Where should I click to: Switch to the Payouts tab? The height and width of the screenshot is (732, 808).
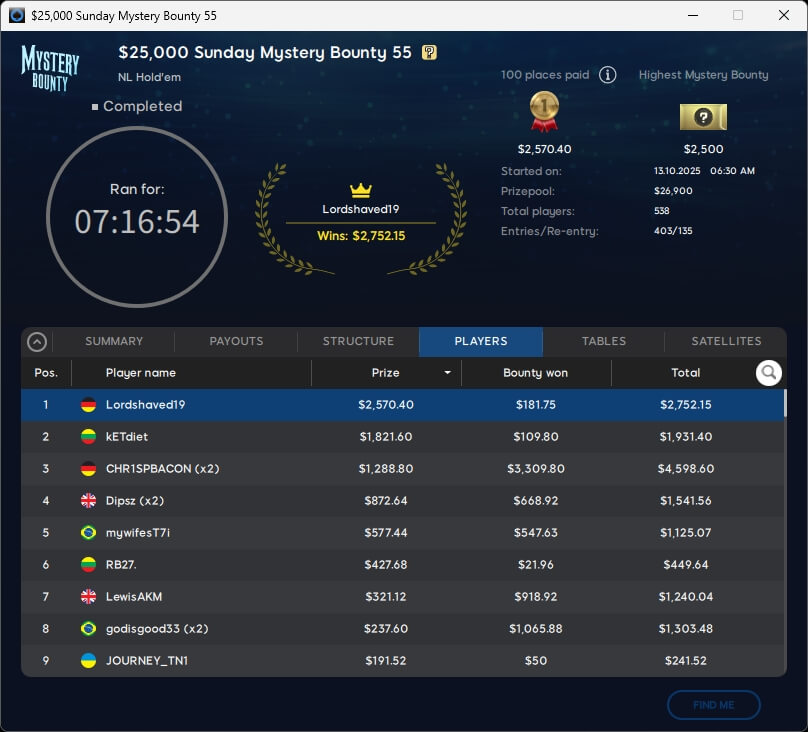click(x=236, y=341)
